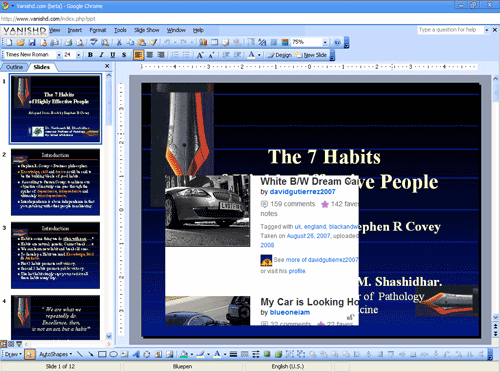
Task: Click the 'england' tag link
Action: click(315, 227)
